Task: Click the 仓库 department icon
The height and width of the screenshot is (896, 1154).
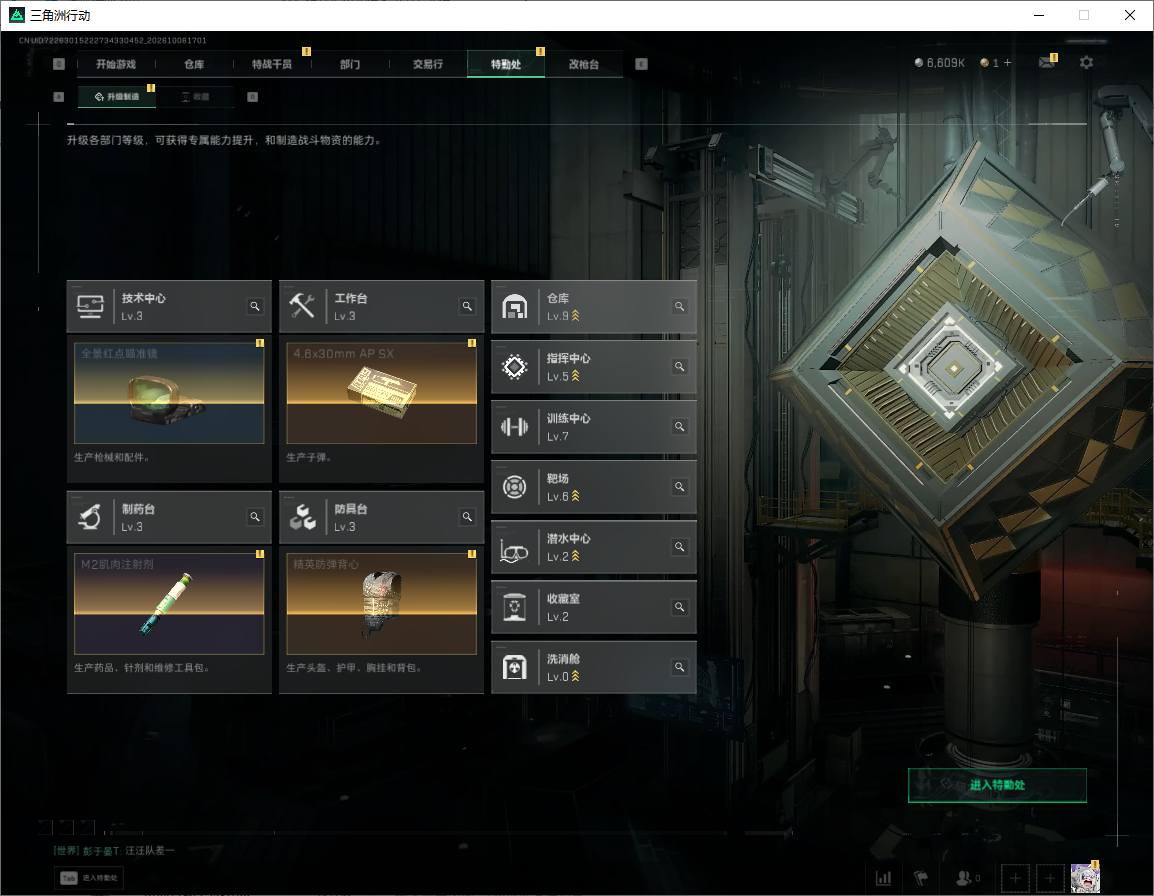Action: point(514,306)
